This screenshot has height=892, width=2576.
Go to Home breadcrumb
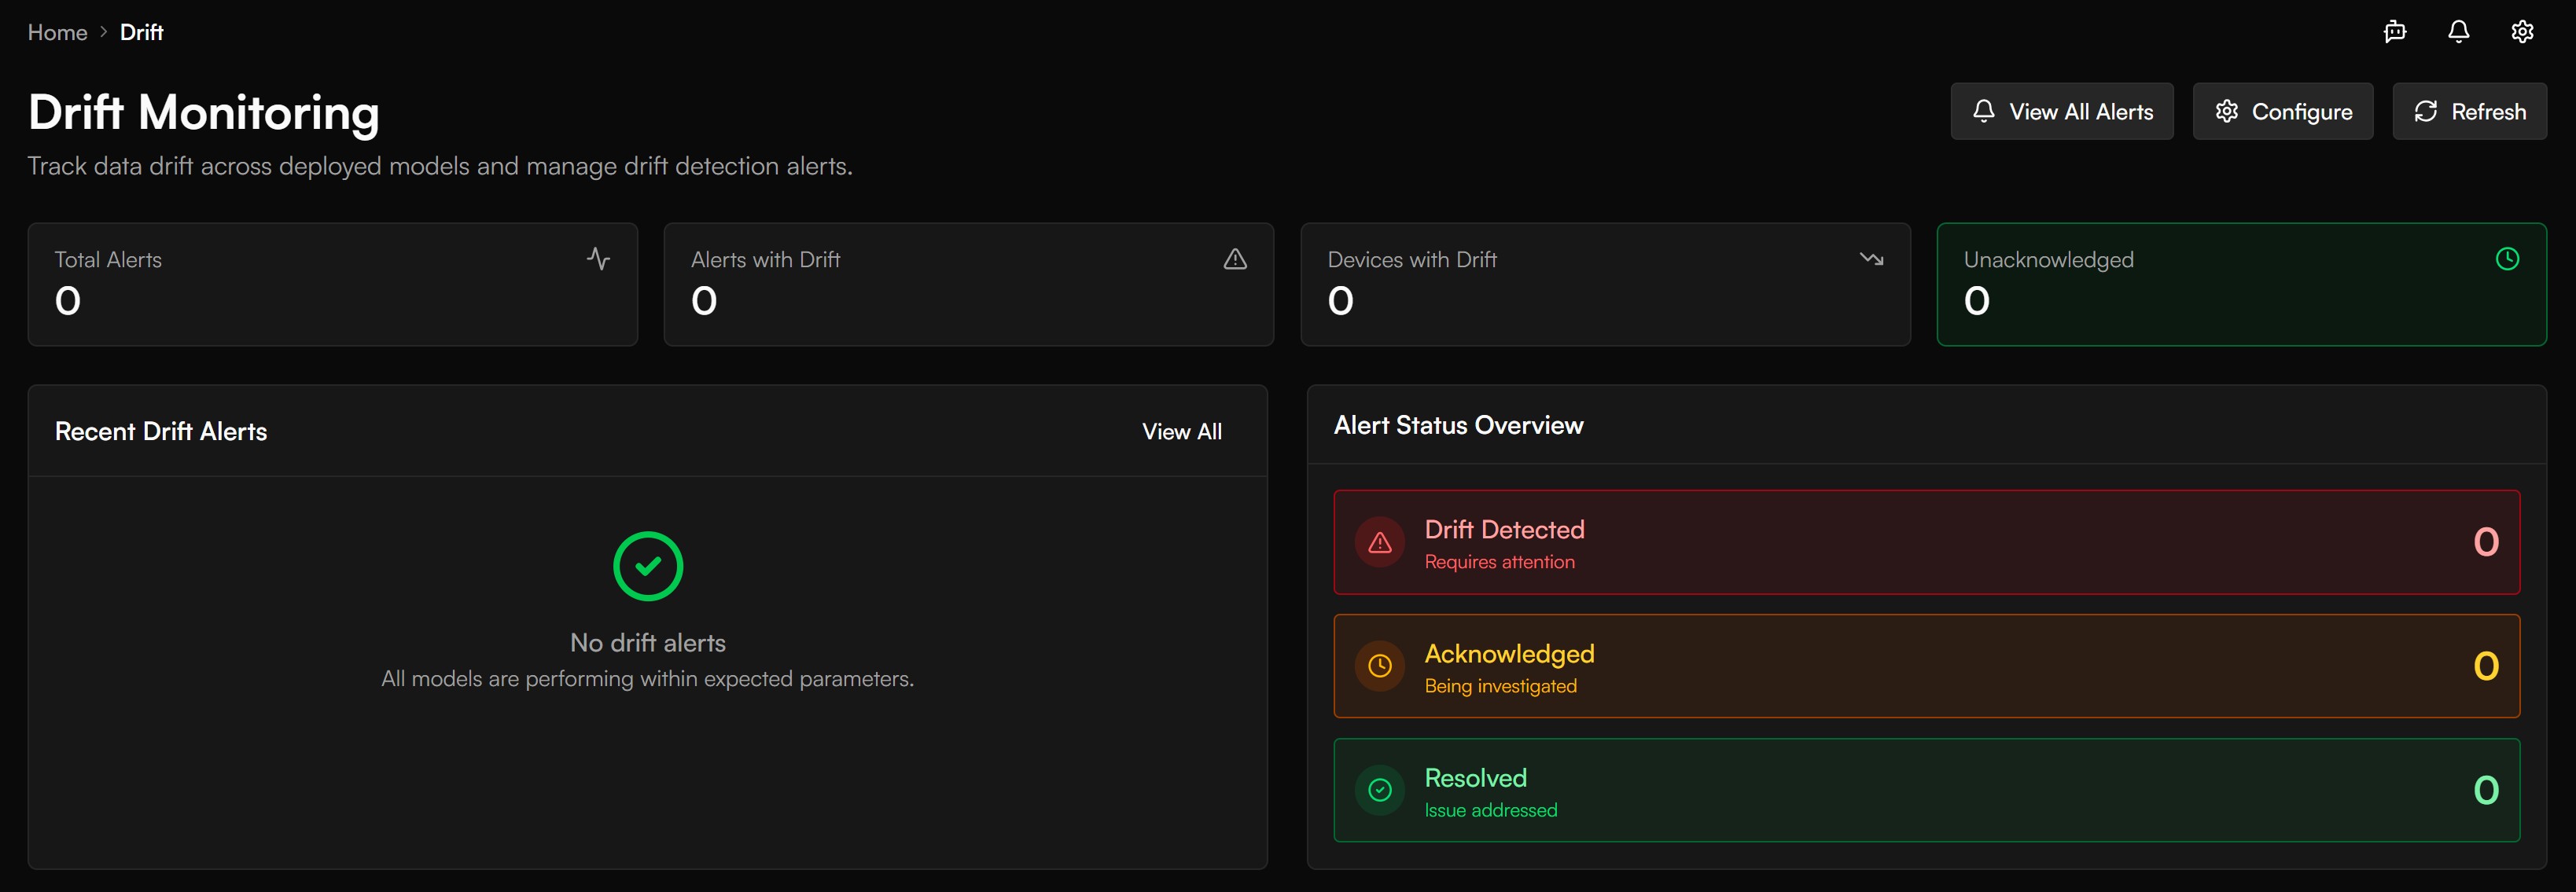(x=58, y=32)
